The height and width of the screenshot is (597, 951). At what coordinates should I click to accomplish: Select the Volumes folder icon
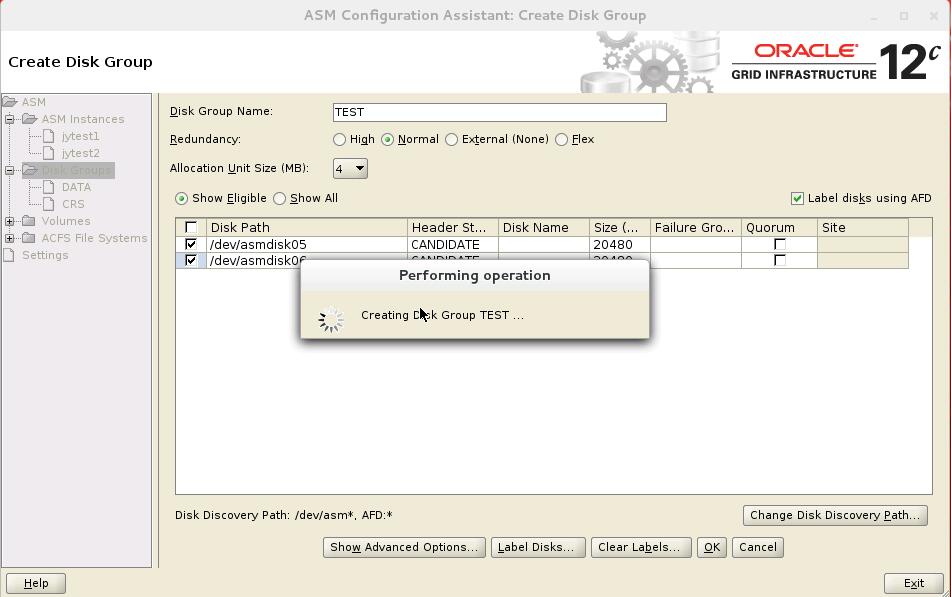(29, 221)
